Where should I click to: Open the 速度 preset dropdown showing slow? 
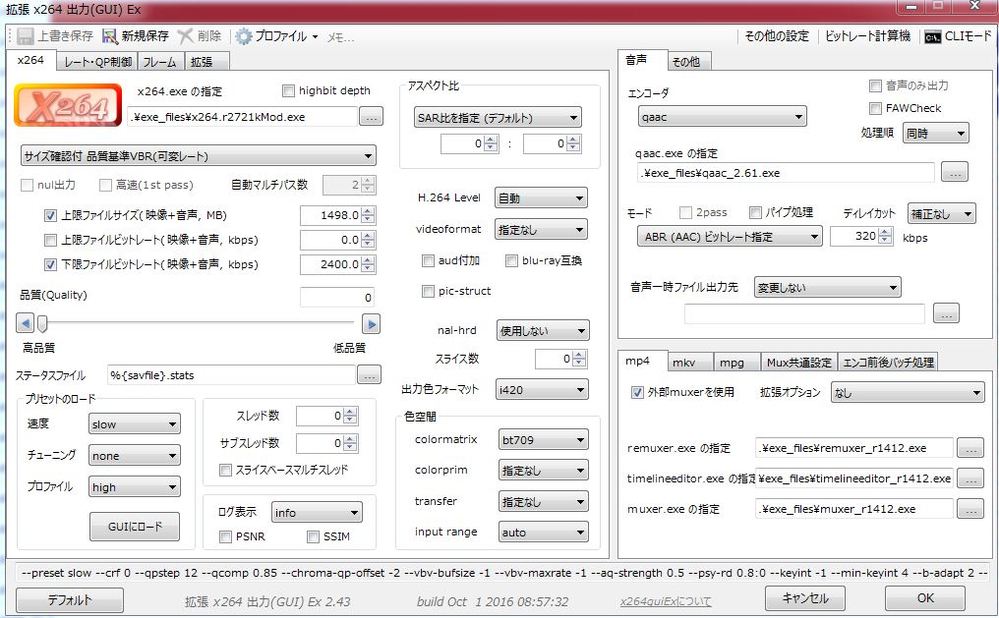coord(134,424)
